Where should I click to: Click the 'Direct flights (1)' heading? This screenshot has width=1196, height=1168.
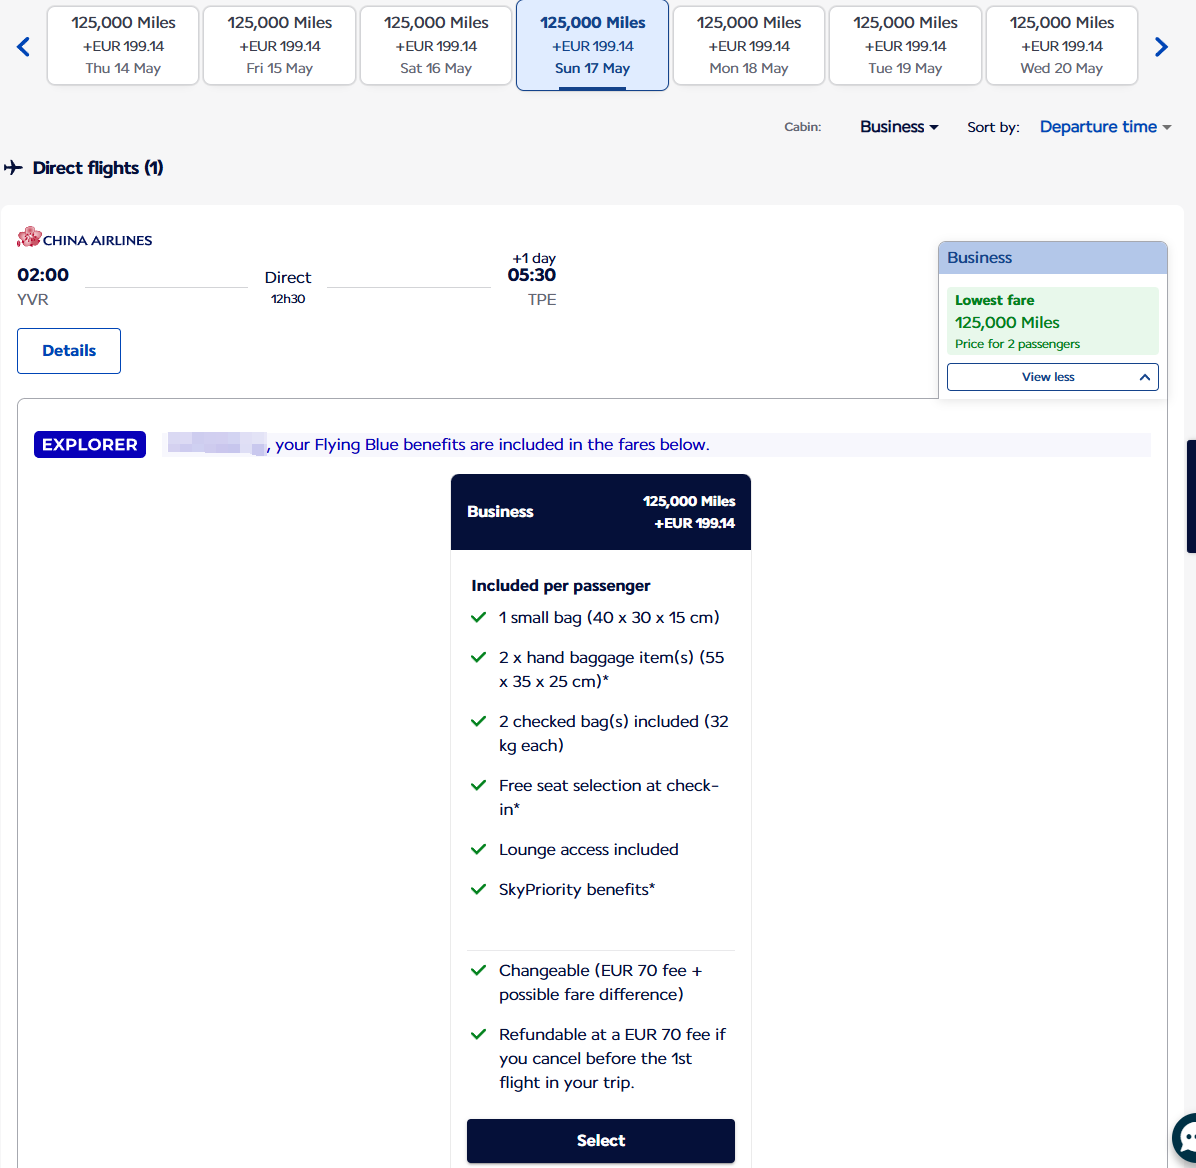tap(98, 168)
